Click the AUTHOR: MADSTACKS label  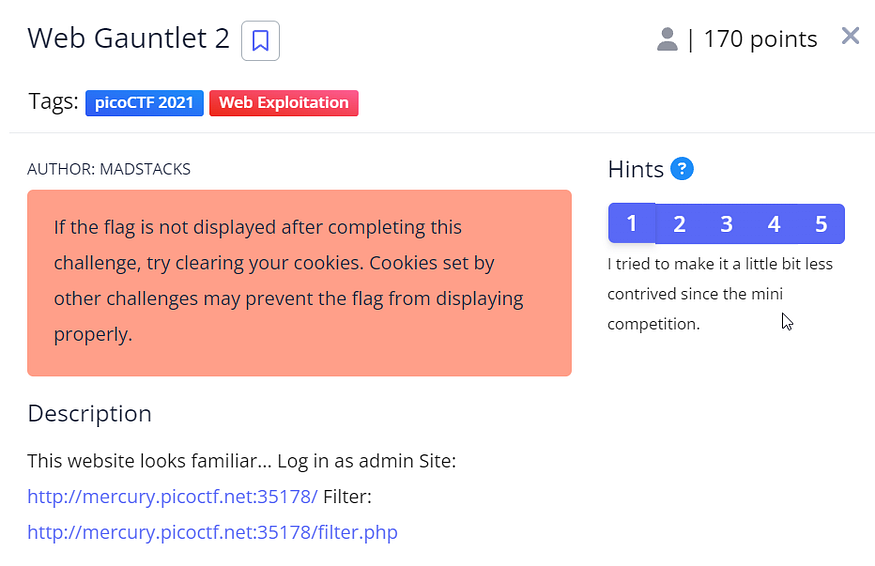(109, 169)
